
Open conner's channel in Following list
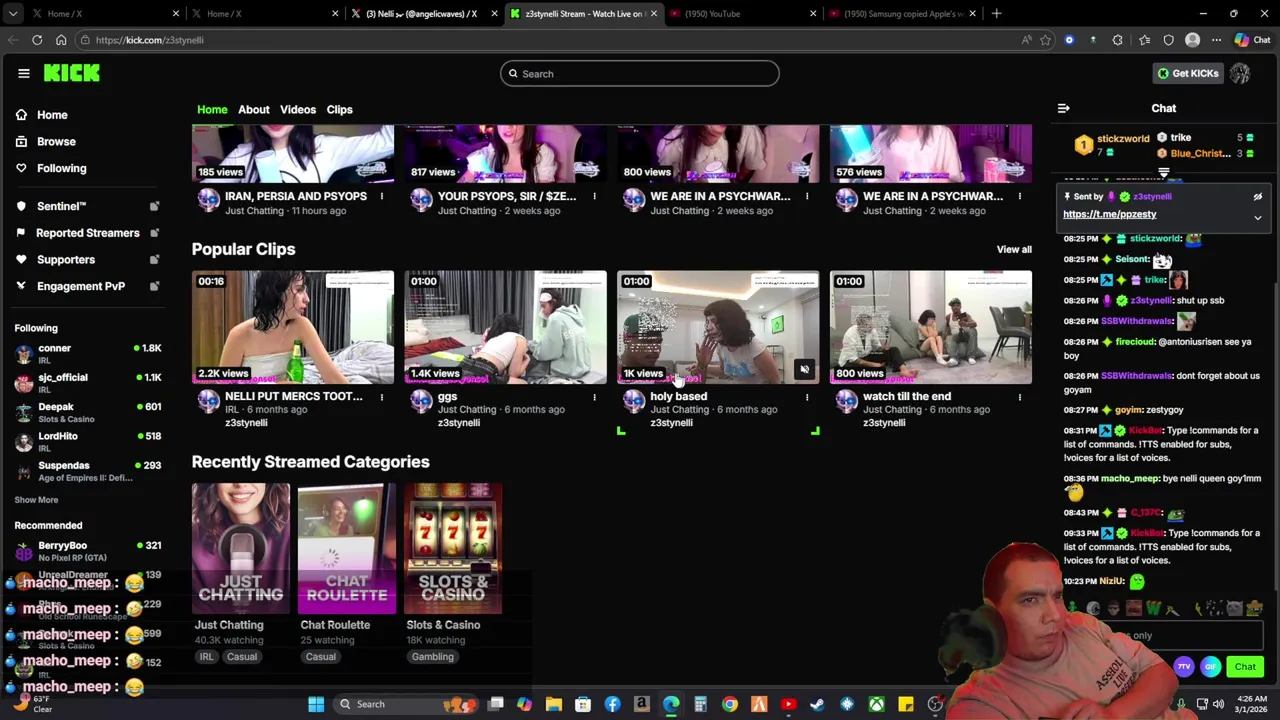pos(87,354)
